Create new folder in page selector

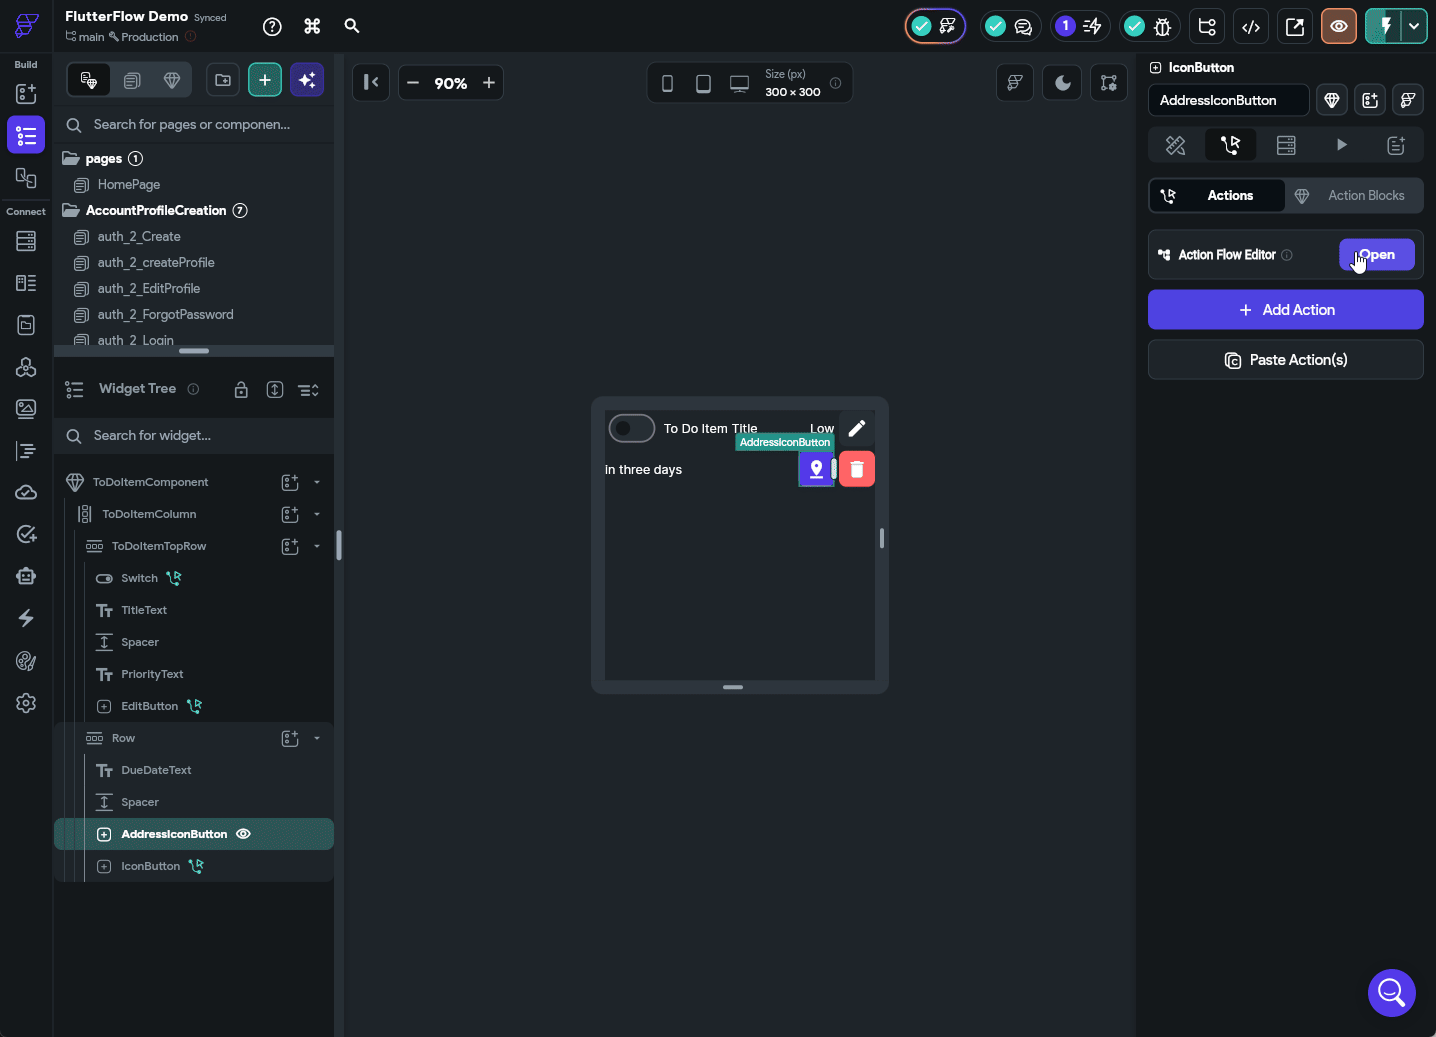tap(223, 80)
